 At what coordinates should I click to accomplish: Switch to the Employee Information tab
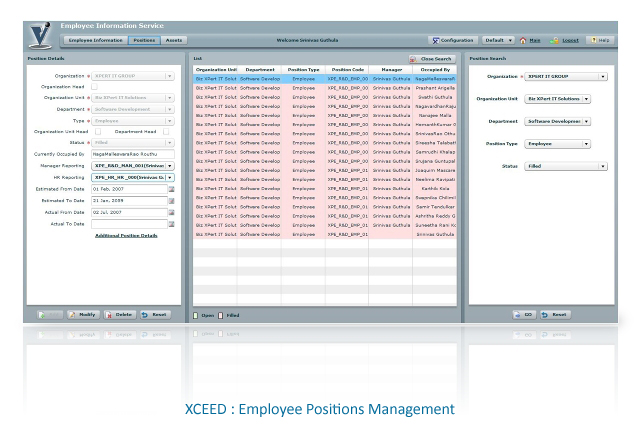(x=96, y=40)
